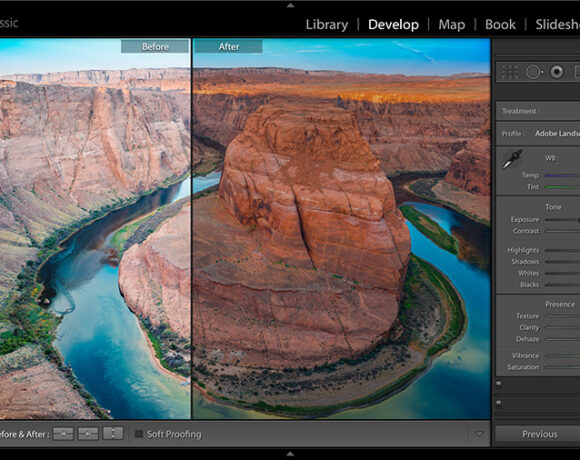580x460 pixels.
Task: Click the Vibrance slider
Action: (x=563, y=356)
